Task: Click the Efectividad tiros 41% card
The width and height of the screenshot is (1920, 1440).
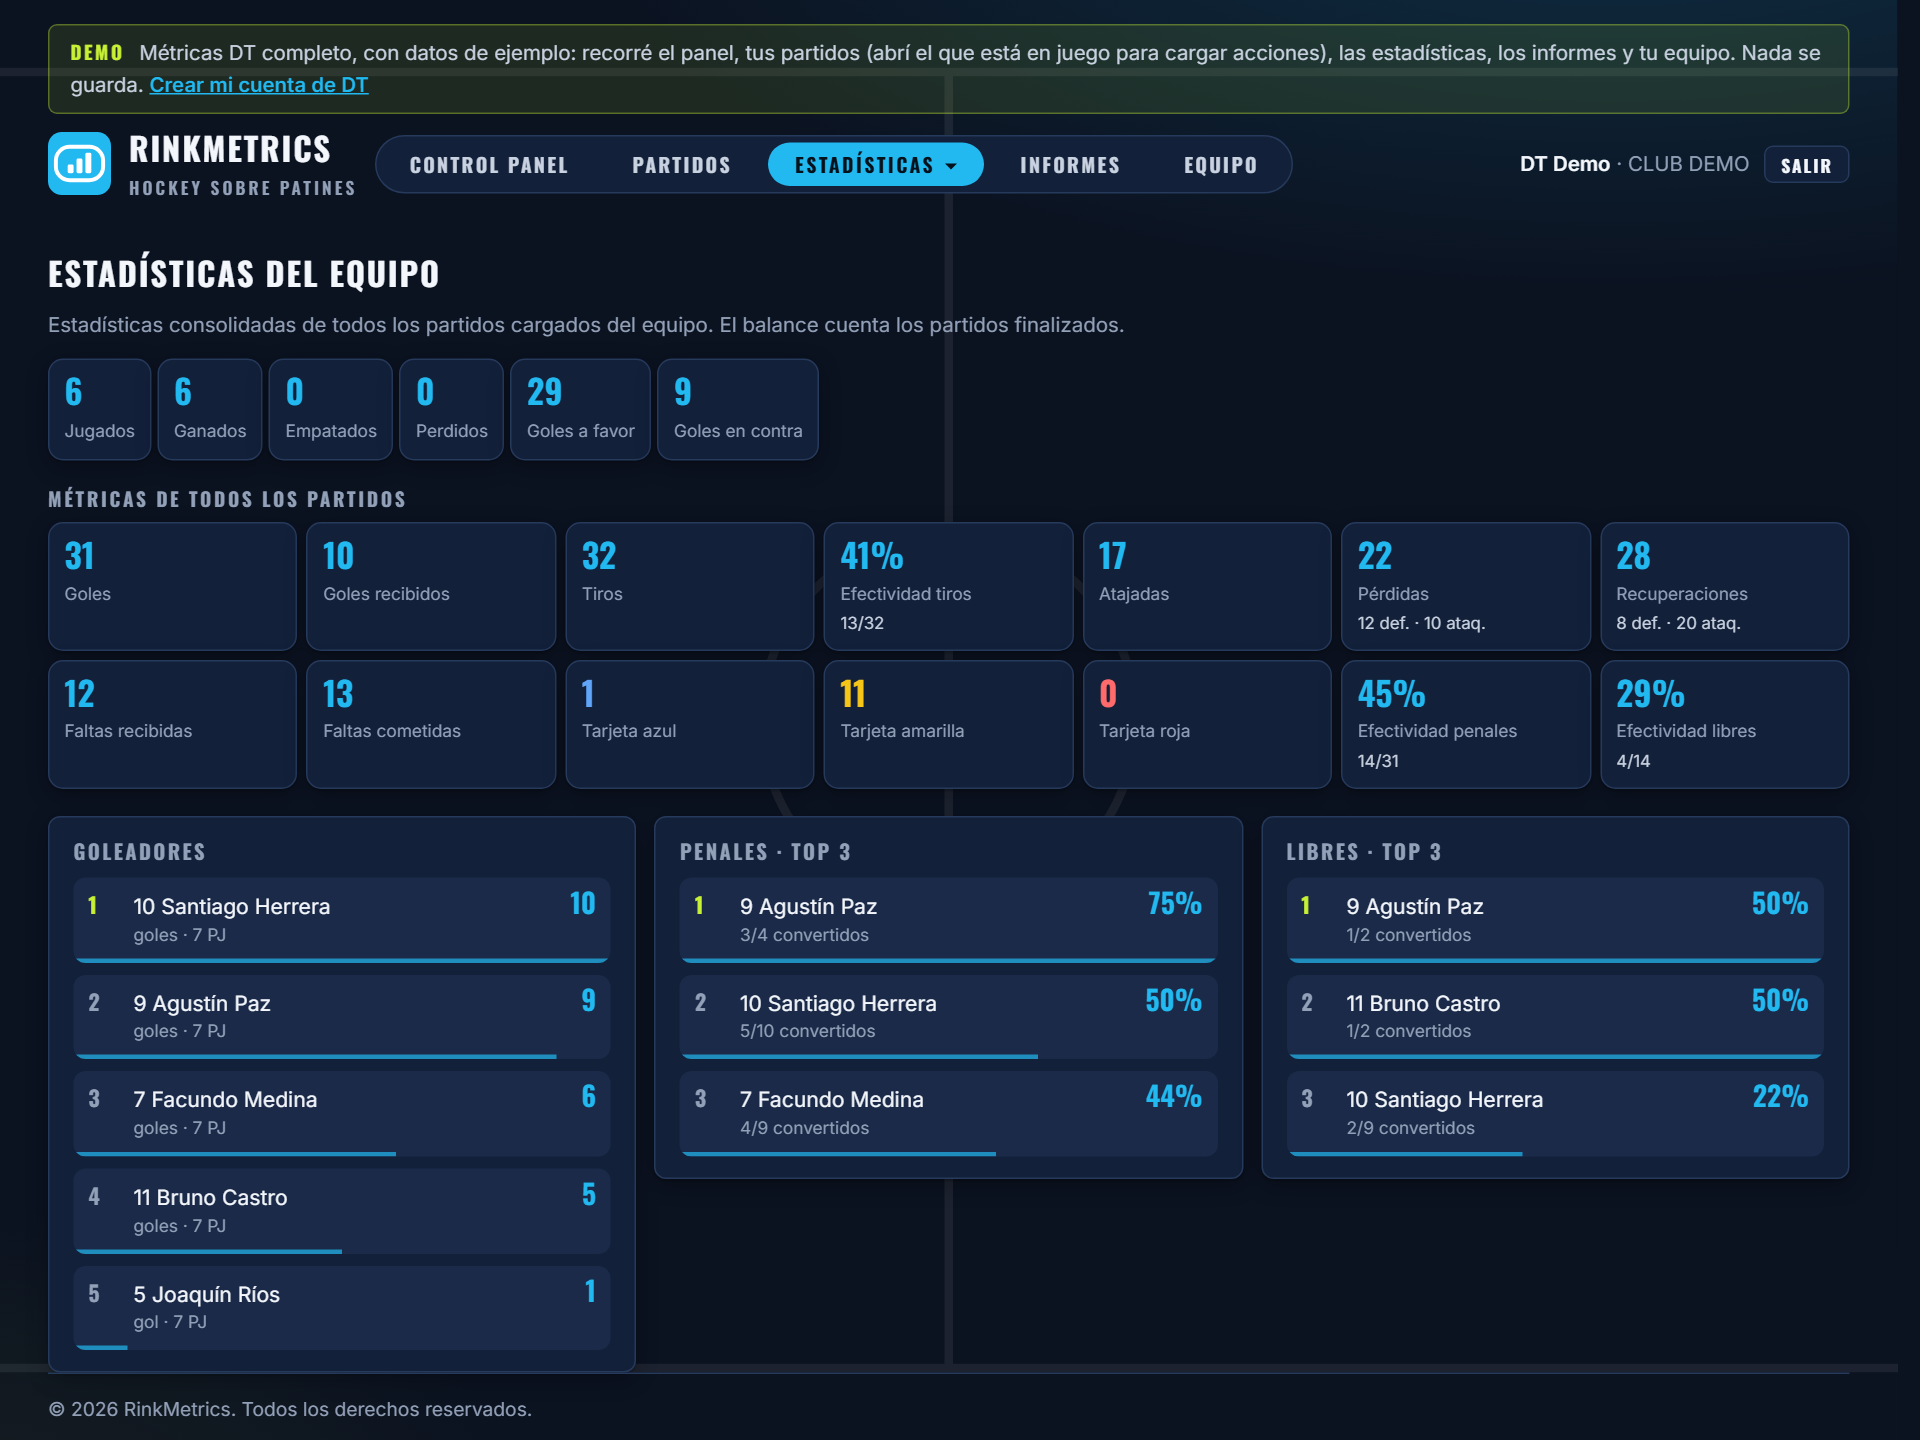Action: [948, 586]
